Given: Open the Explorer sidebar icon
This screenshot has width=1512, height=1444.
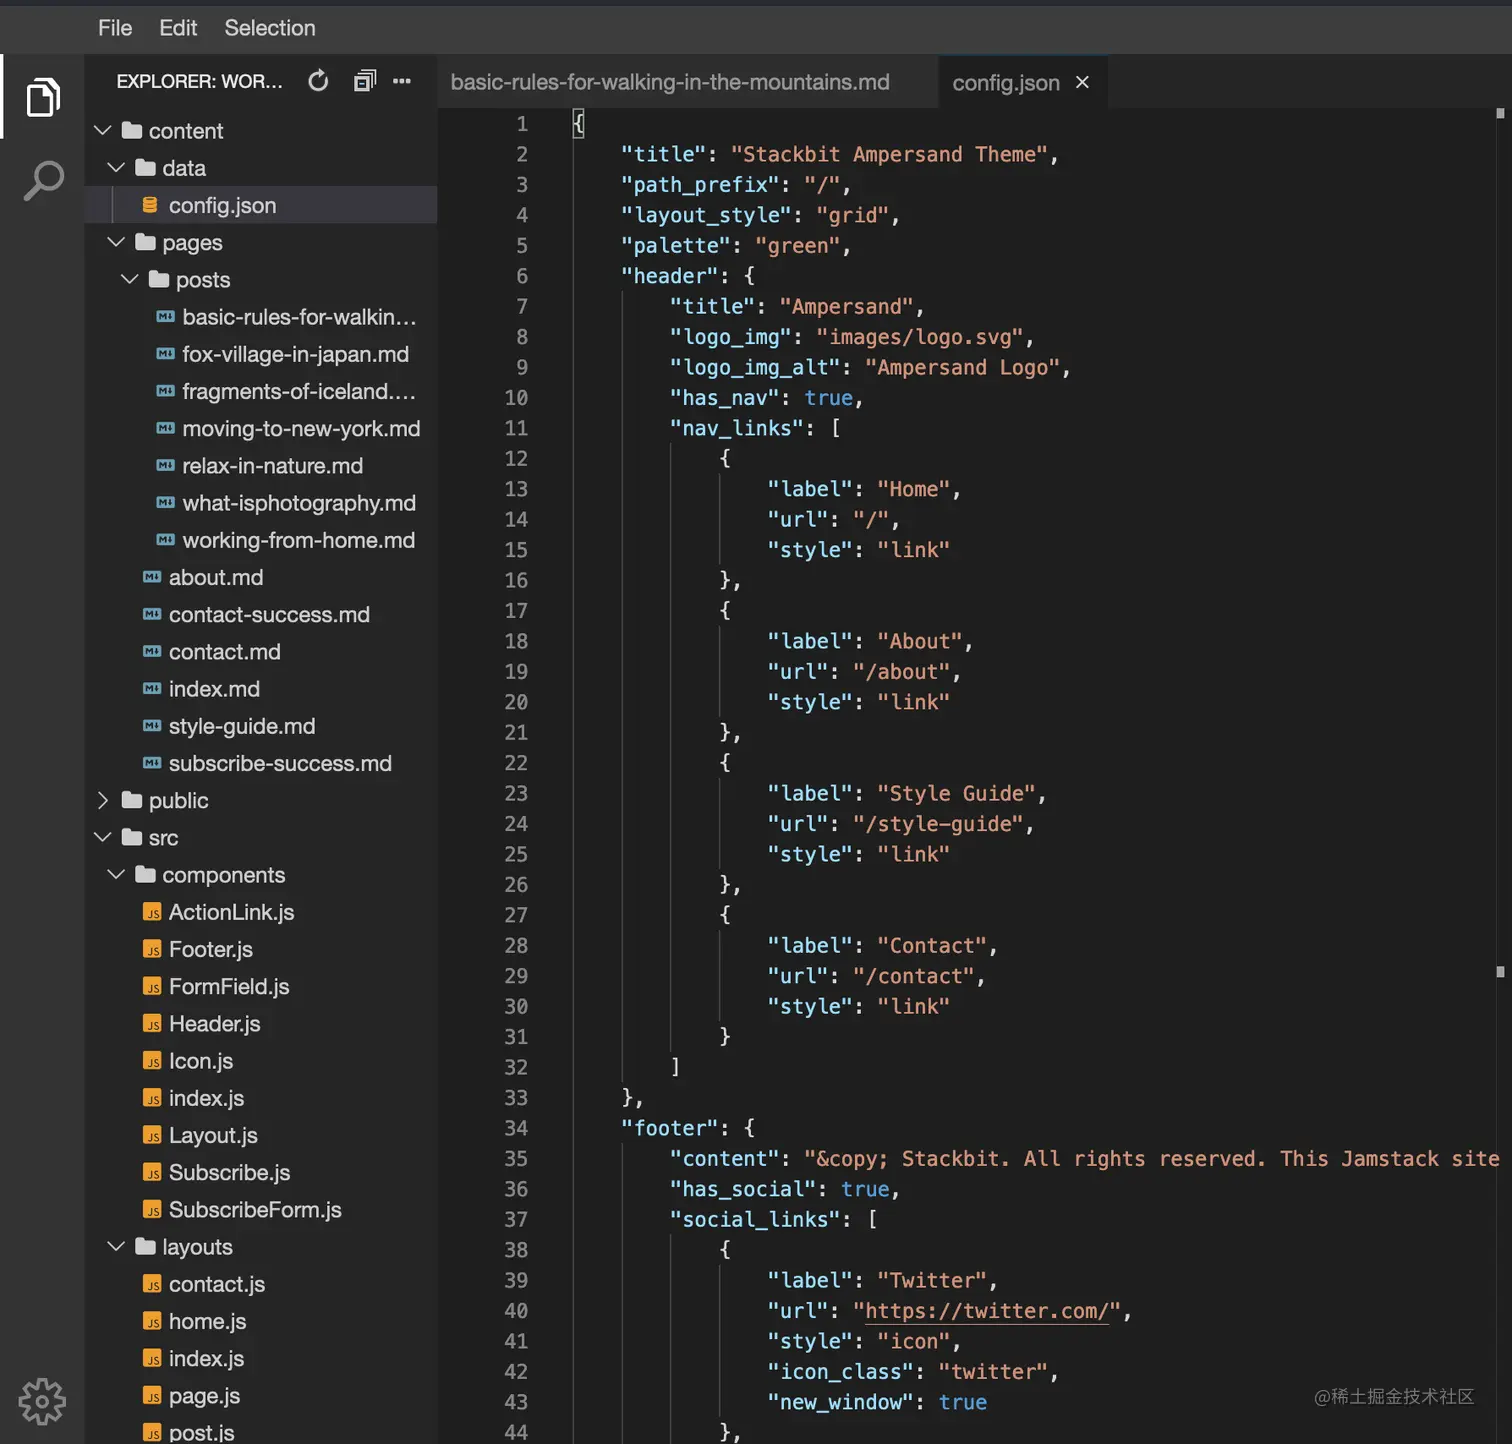Looking at the screenshot, I should [x=42, y=97].
